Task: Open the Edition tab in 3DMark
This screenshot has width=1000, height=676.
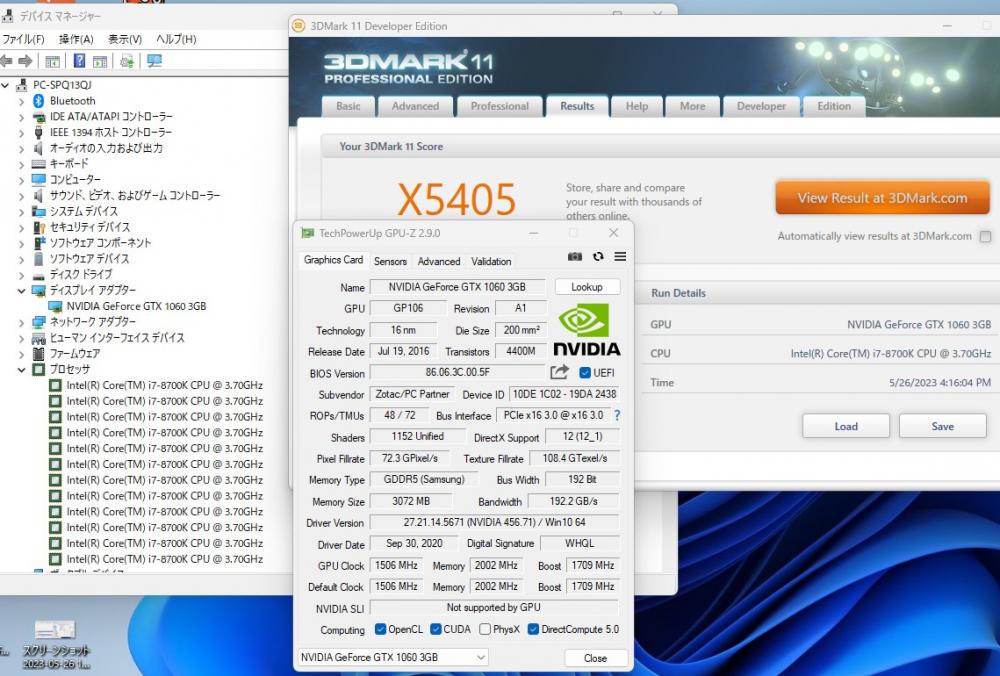Action: pos(834,107)
